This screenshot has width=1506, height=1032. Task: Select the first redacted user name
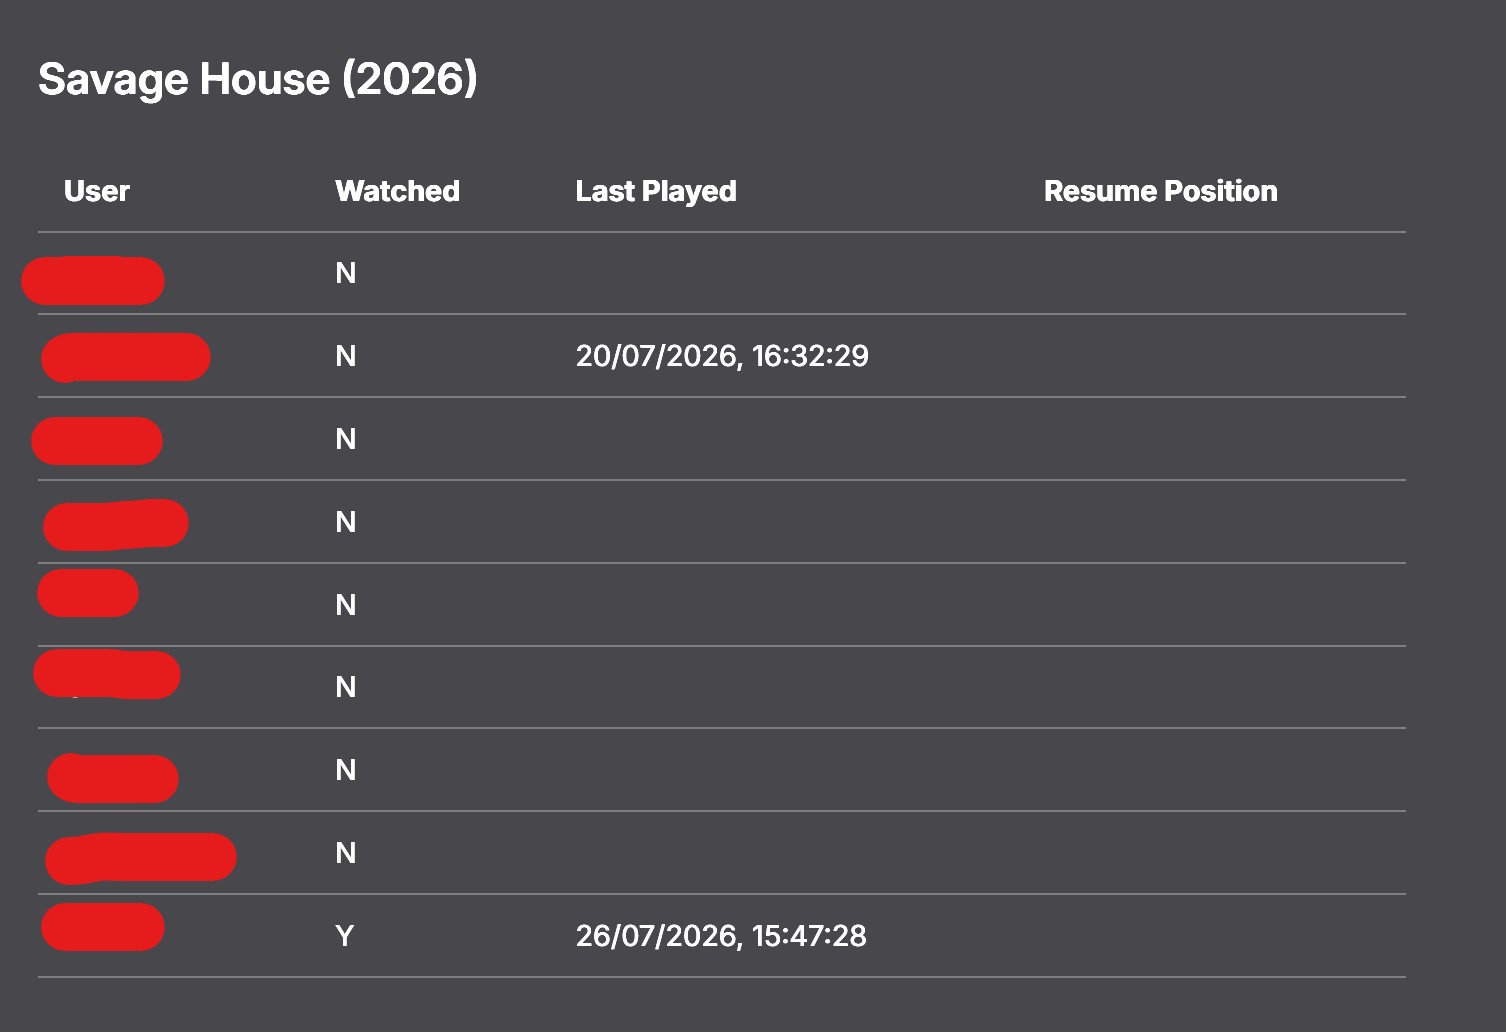[x=93, y=280]
